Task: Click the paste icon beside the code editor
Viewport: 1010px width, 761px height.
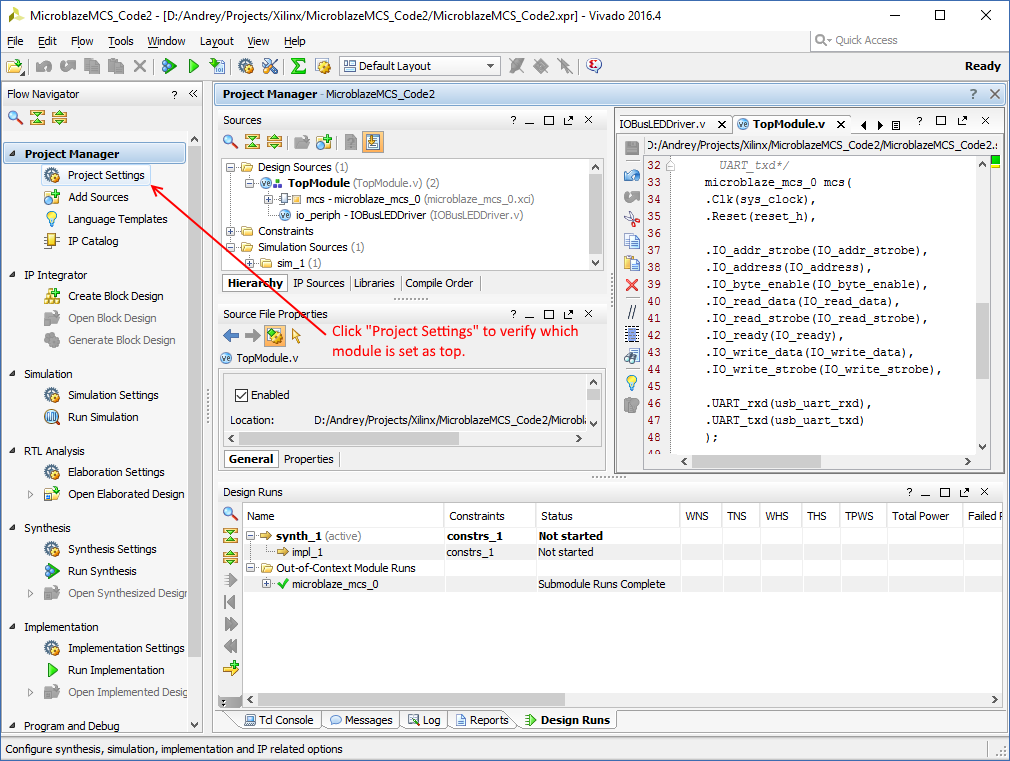Action: coord(631,262)
